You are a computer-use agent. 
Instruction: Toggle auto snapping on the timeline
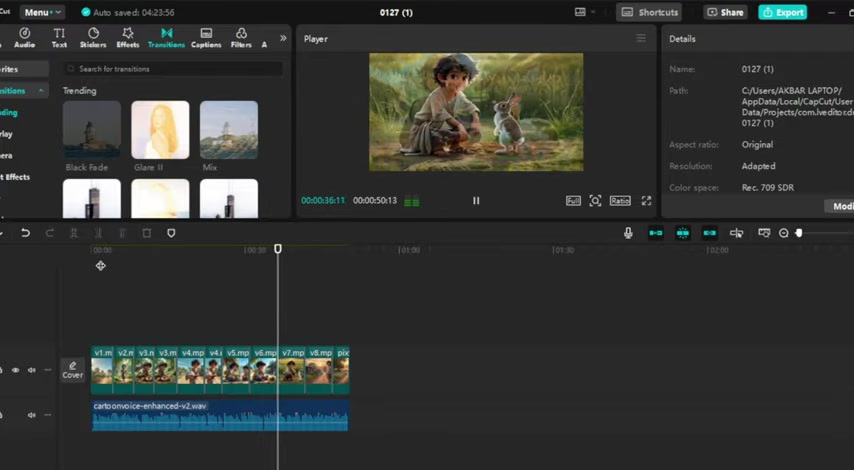click(x=682, y=233)
